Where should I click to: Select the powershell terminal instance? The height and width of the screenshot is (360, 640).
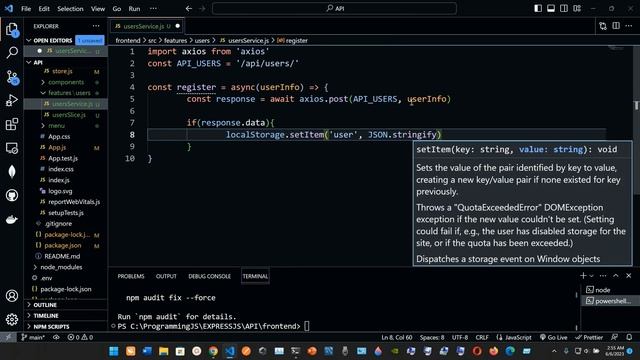click(x=610, y=301)
